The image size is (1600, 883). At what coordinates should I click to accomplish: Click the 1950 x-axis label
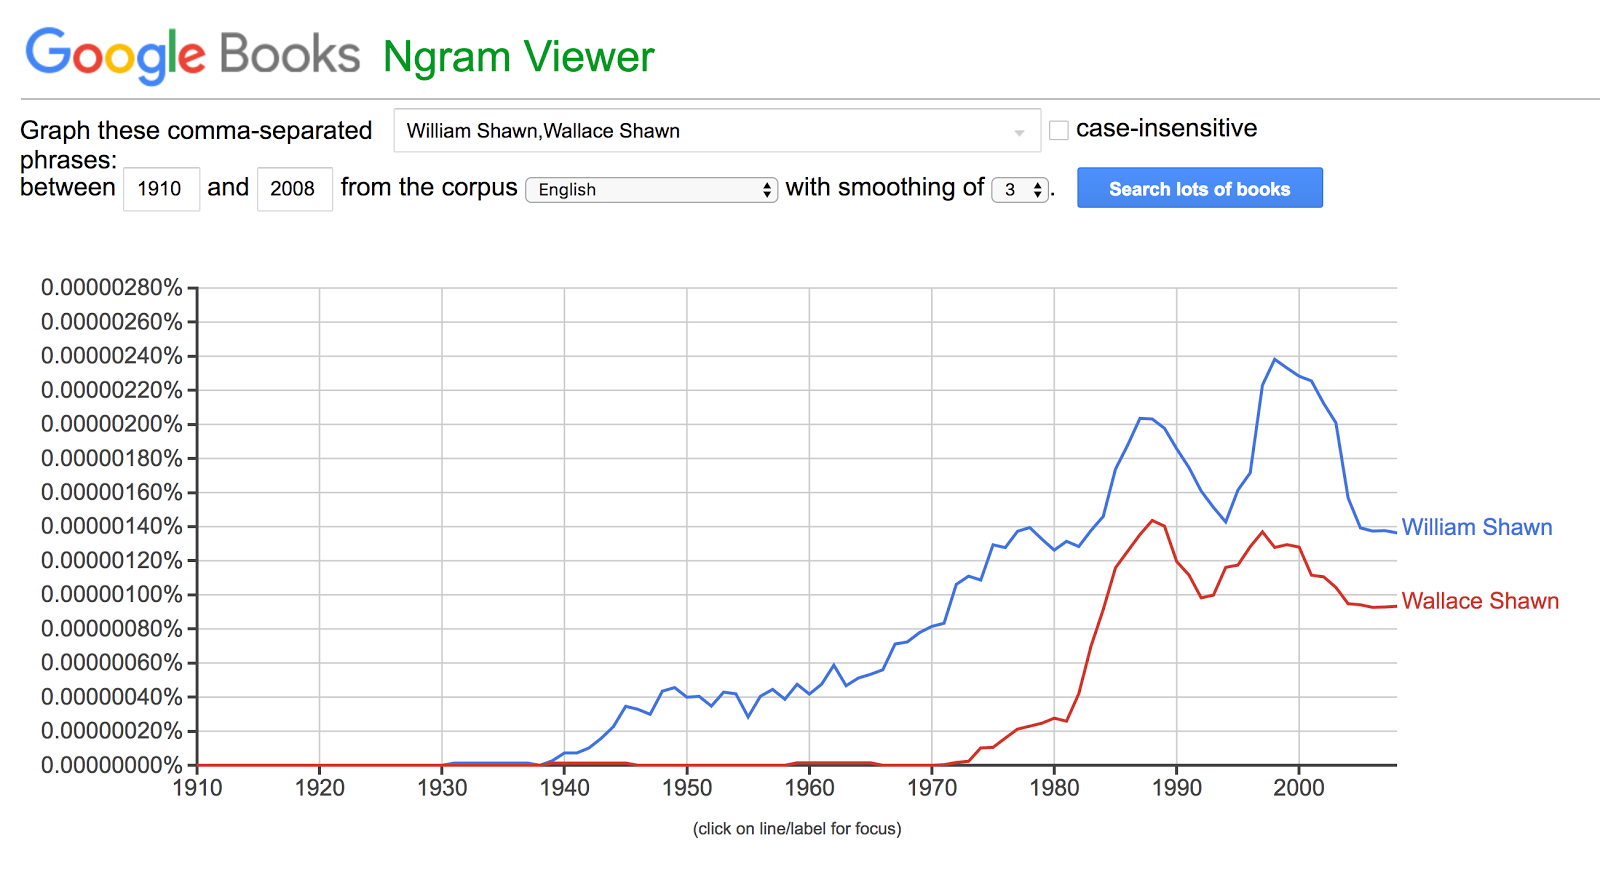point(687,788)
